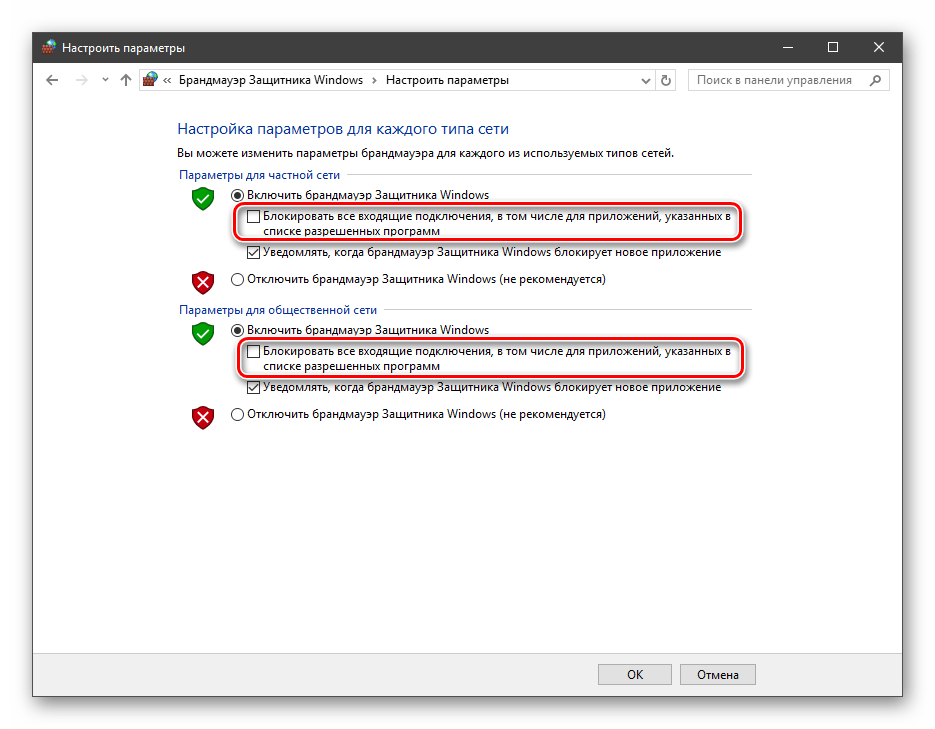This screenshot has height=729, width=935.
Task: Uncheck the notify checkbox for private network
Action: pos(254,252)
